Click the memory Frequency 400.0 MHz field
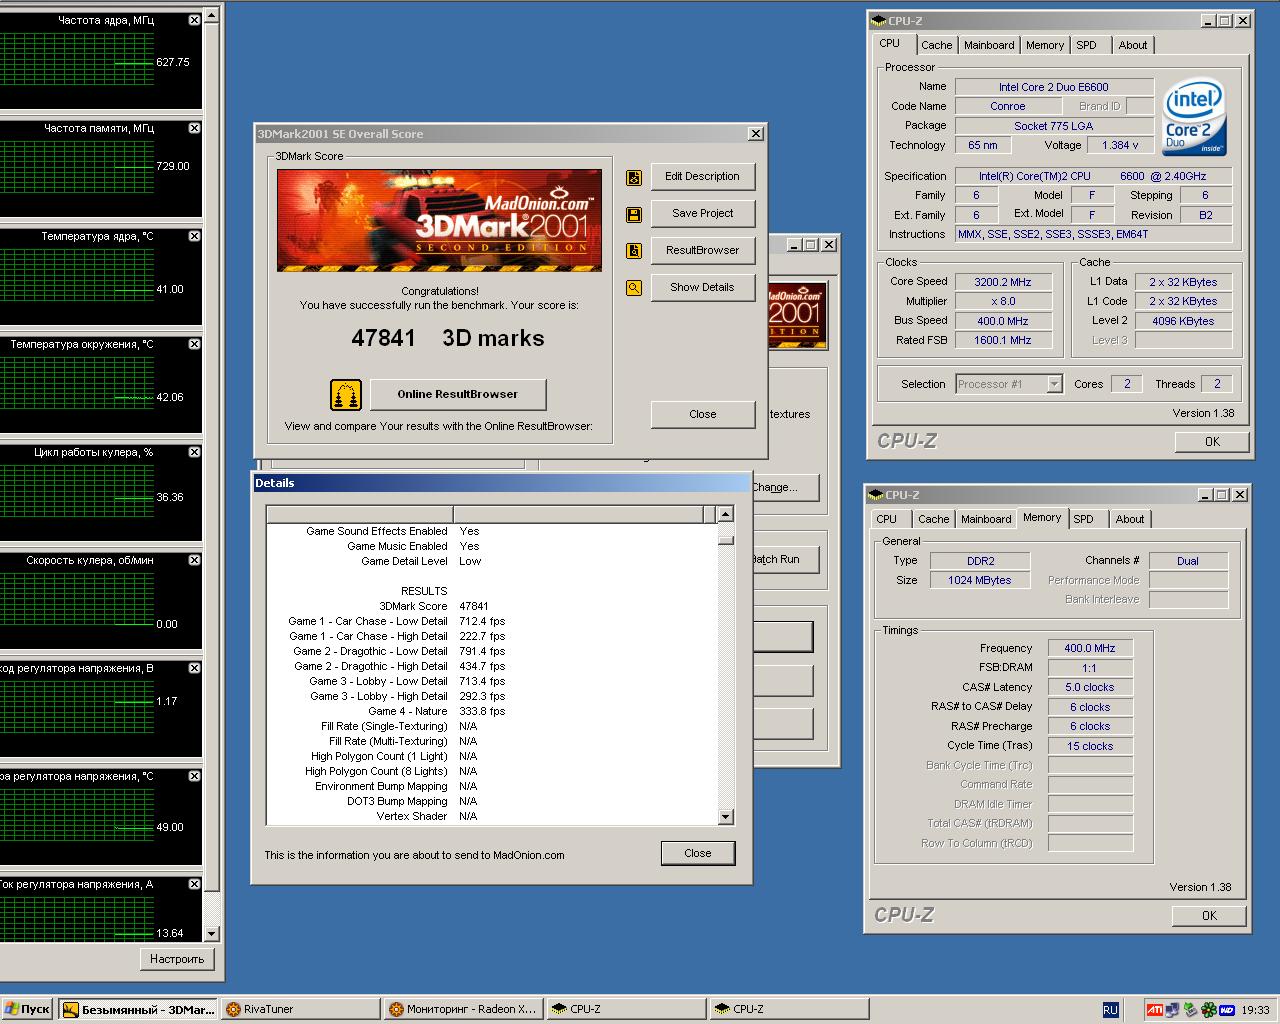 point(1090,648)
